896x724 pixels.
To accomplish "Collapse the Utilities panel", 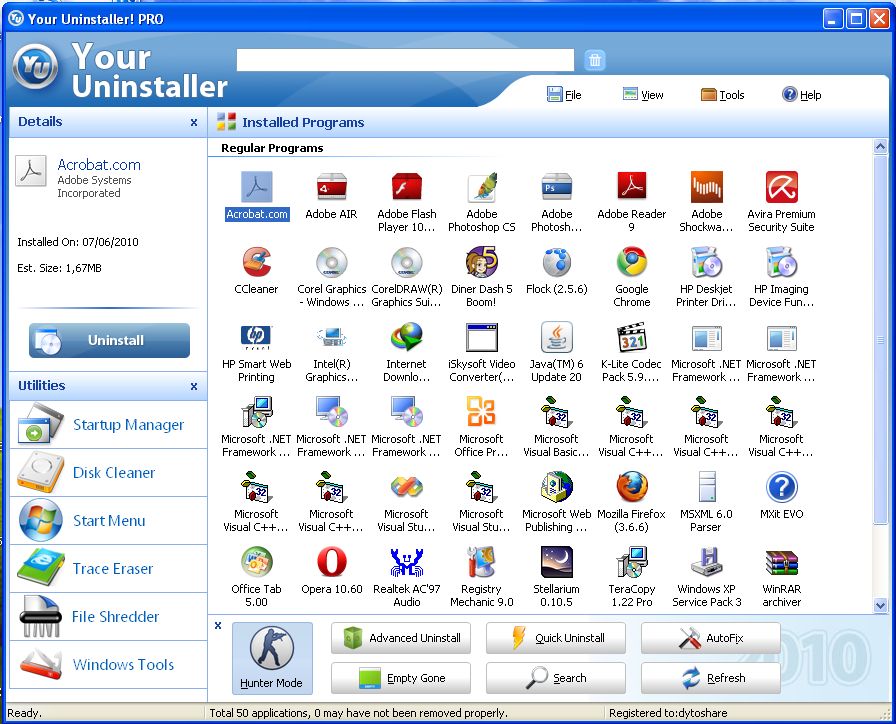I will tap(194, 386).
